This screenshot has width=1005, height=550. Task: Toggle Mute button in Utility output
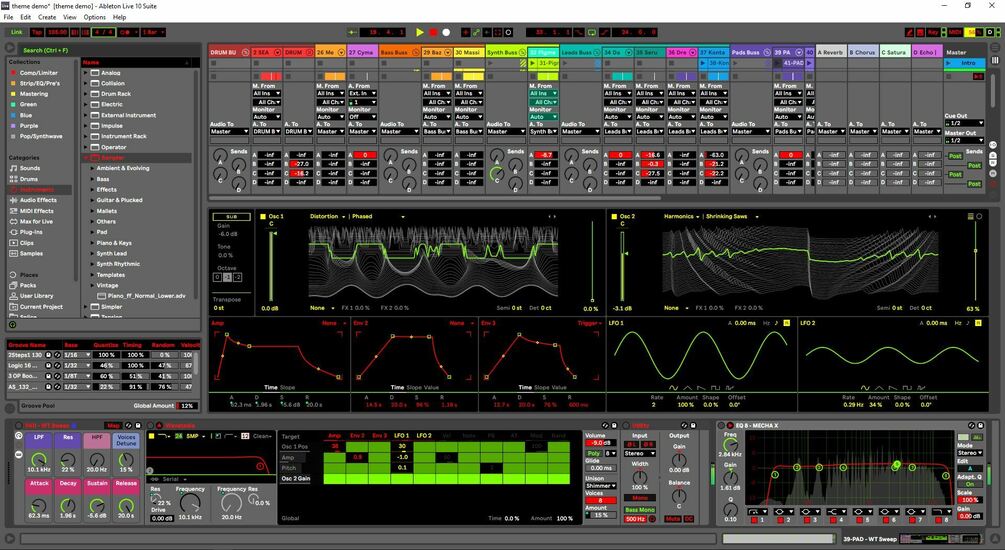click(672, 519)
